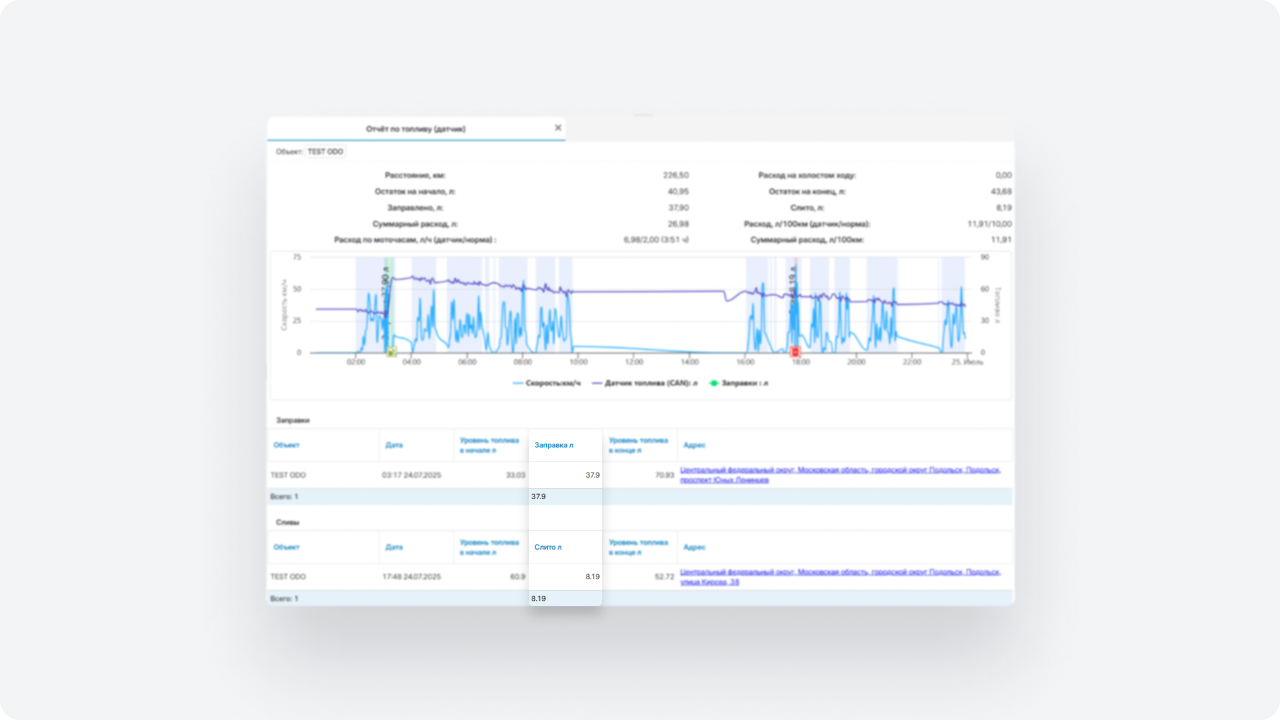Open the drain address link in Сливы table
Screen dimensions: 1280x720
coord(840,577)
